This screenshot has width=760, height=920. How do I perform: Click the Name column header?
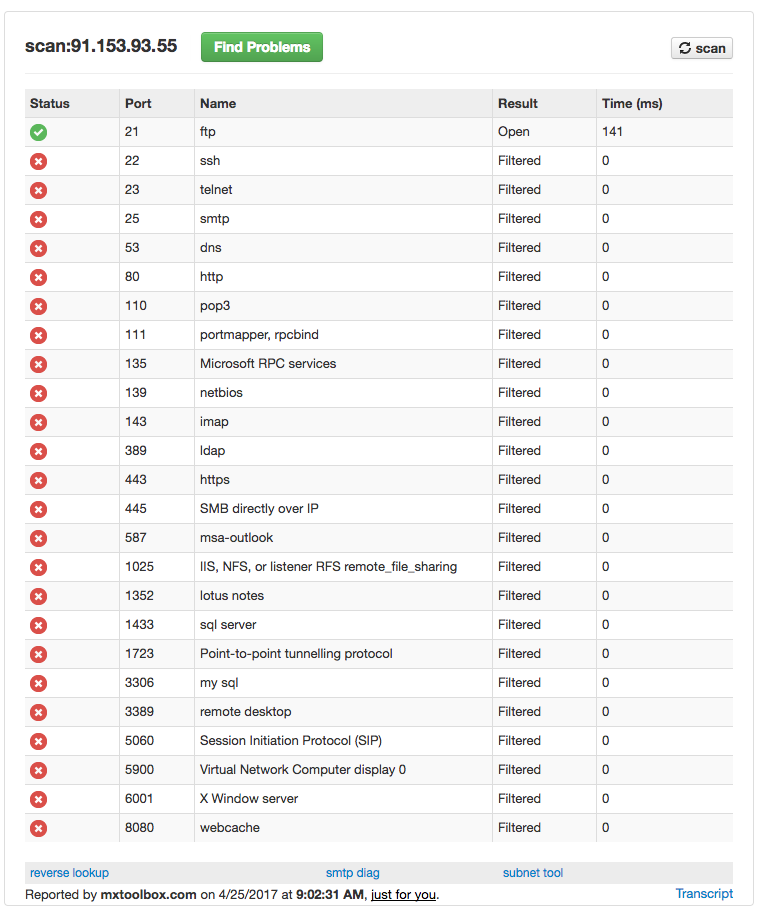pyautogui.click(x=218, y=104)
